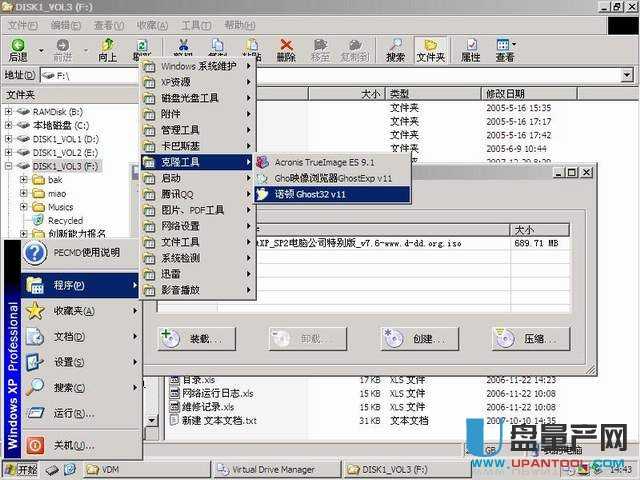Toggle the Folders (文件夹) toolbar button

431,50
